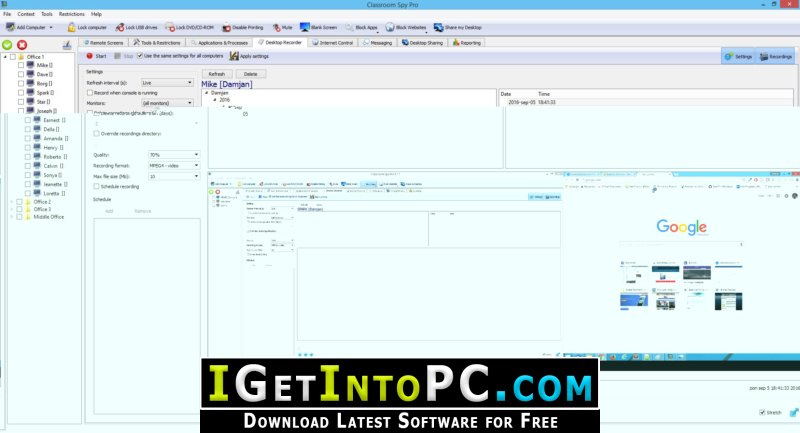Collapse the 2016 recordings node
This screenshot has height=433, width=800.
pyautogui.click(x=215, y=100)
